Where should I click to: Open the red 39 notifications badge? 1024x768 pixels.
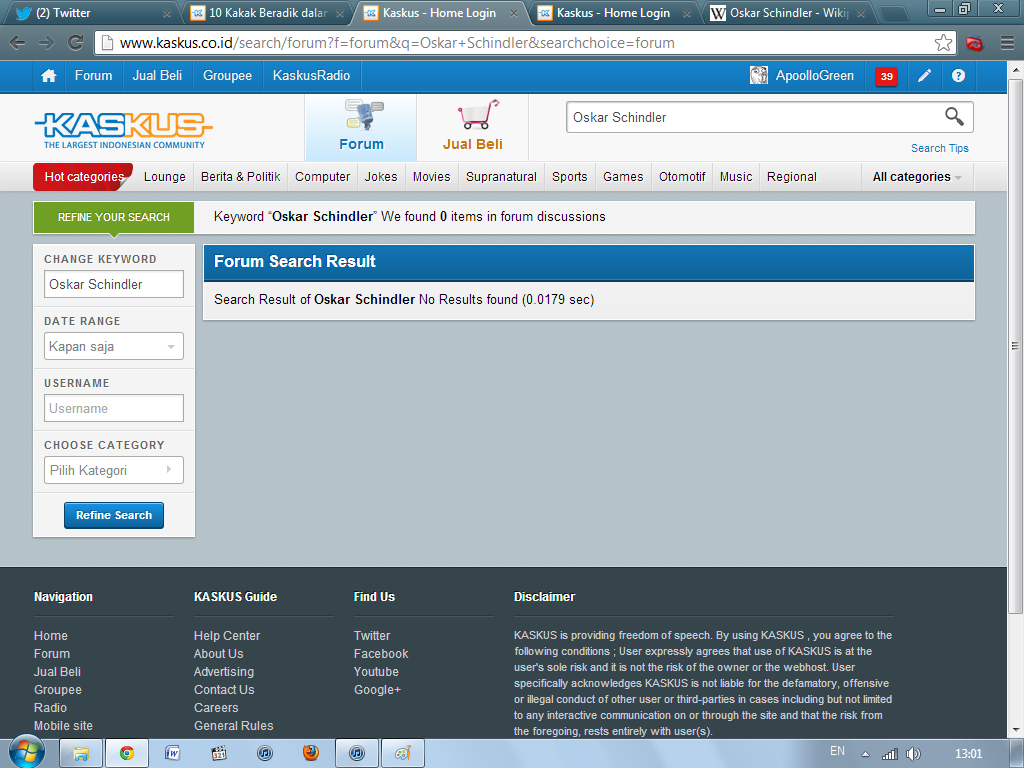[x=886, y=76]
